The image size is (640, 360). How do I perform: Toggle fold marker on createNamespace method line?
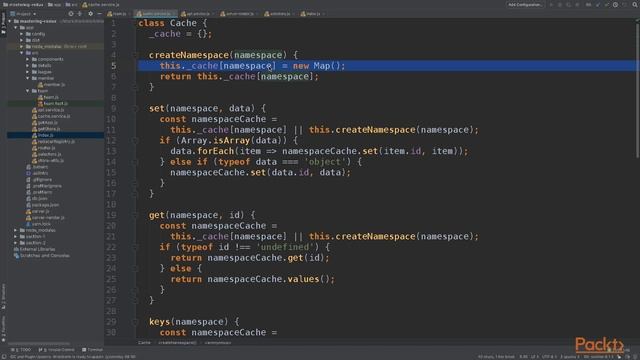[x=135, y=55]
